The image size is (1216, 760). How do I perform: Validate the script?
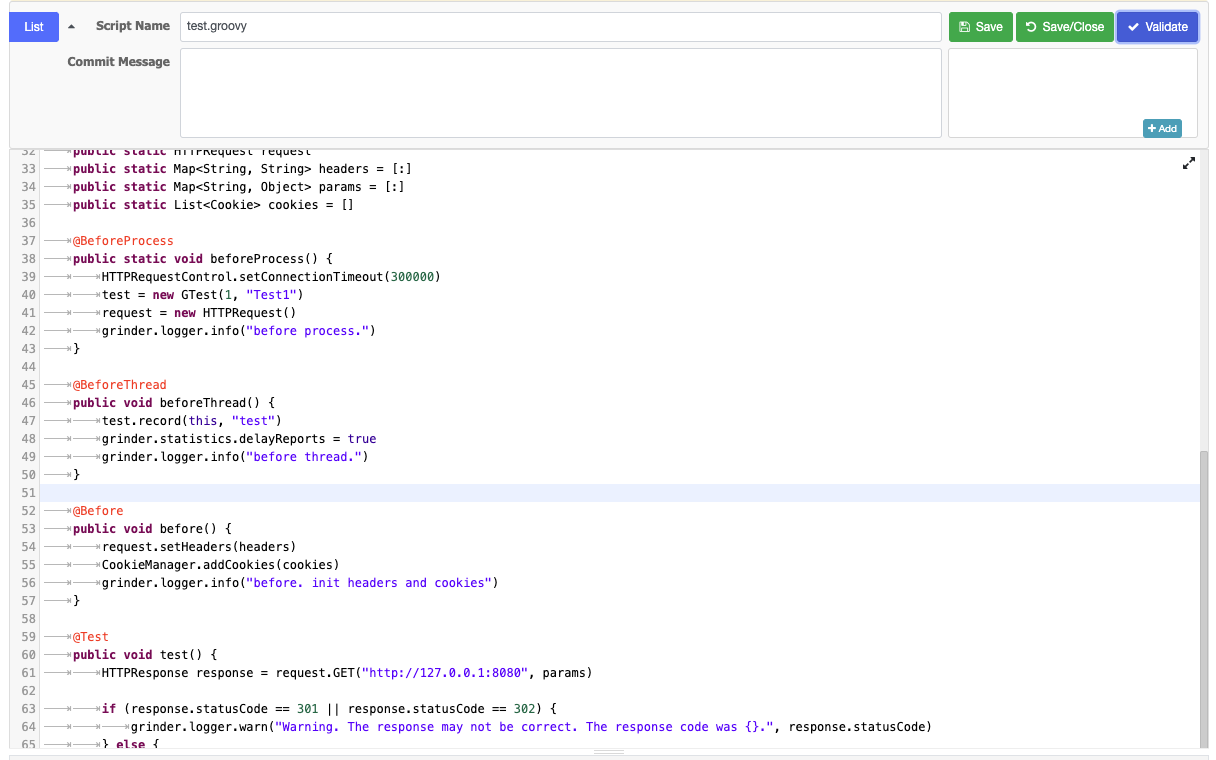[x=1157, y=27]
